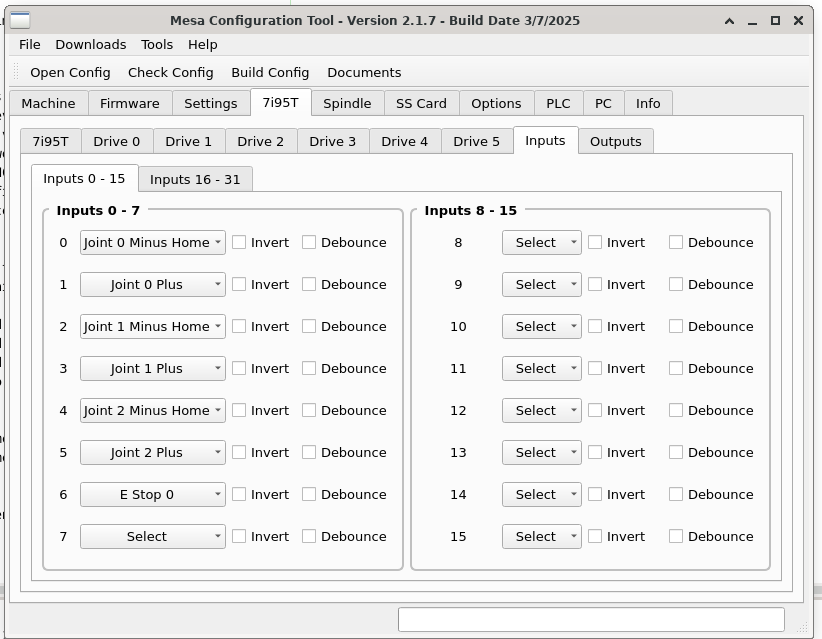822x639 pixels.
Task: Select the Drive 0 sub-tab
Action: pyautogui.click(x=116, y=142)
